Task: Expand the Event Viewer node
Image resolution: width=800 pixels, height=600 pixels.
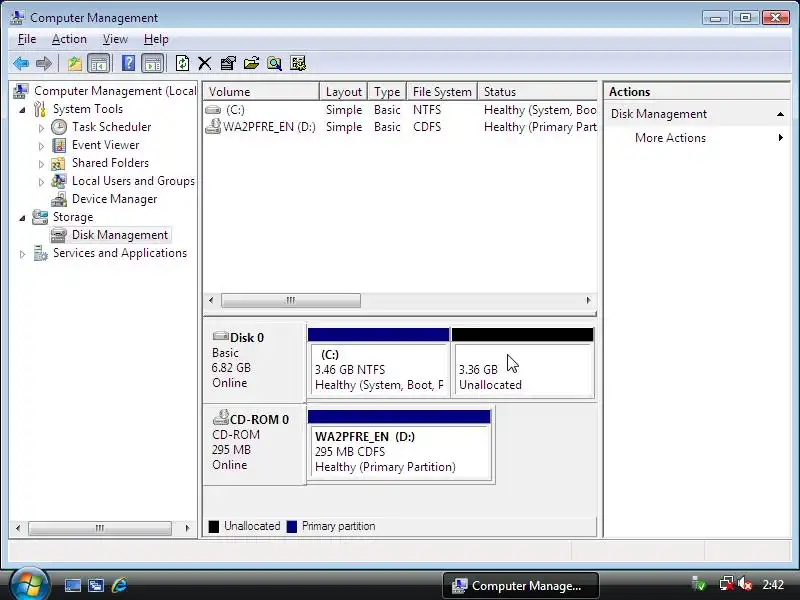Action: coord(41,146)
